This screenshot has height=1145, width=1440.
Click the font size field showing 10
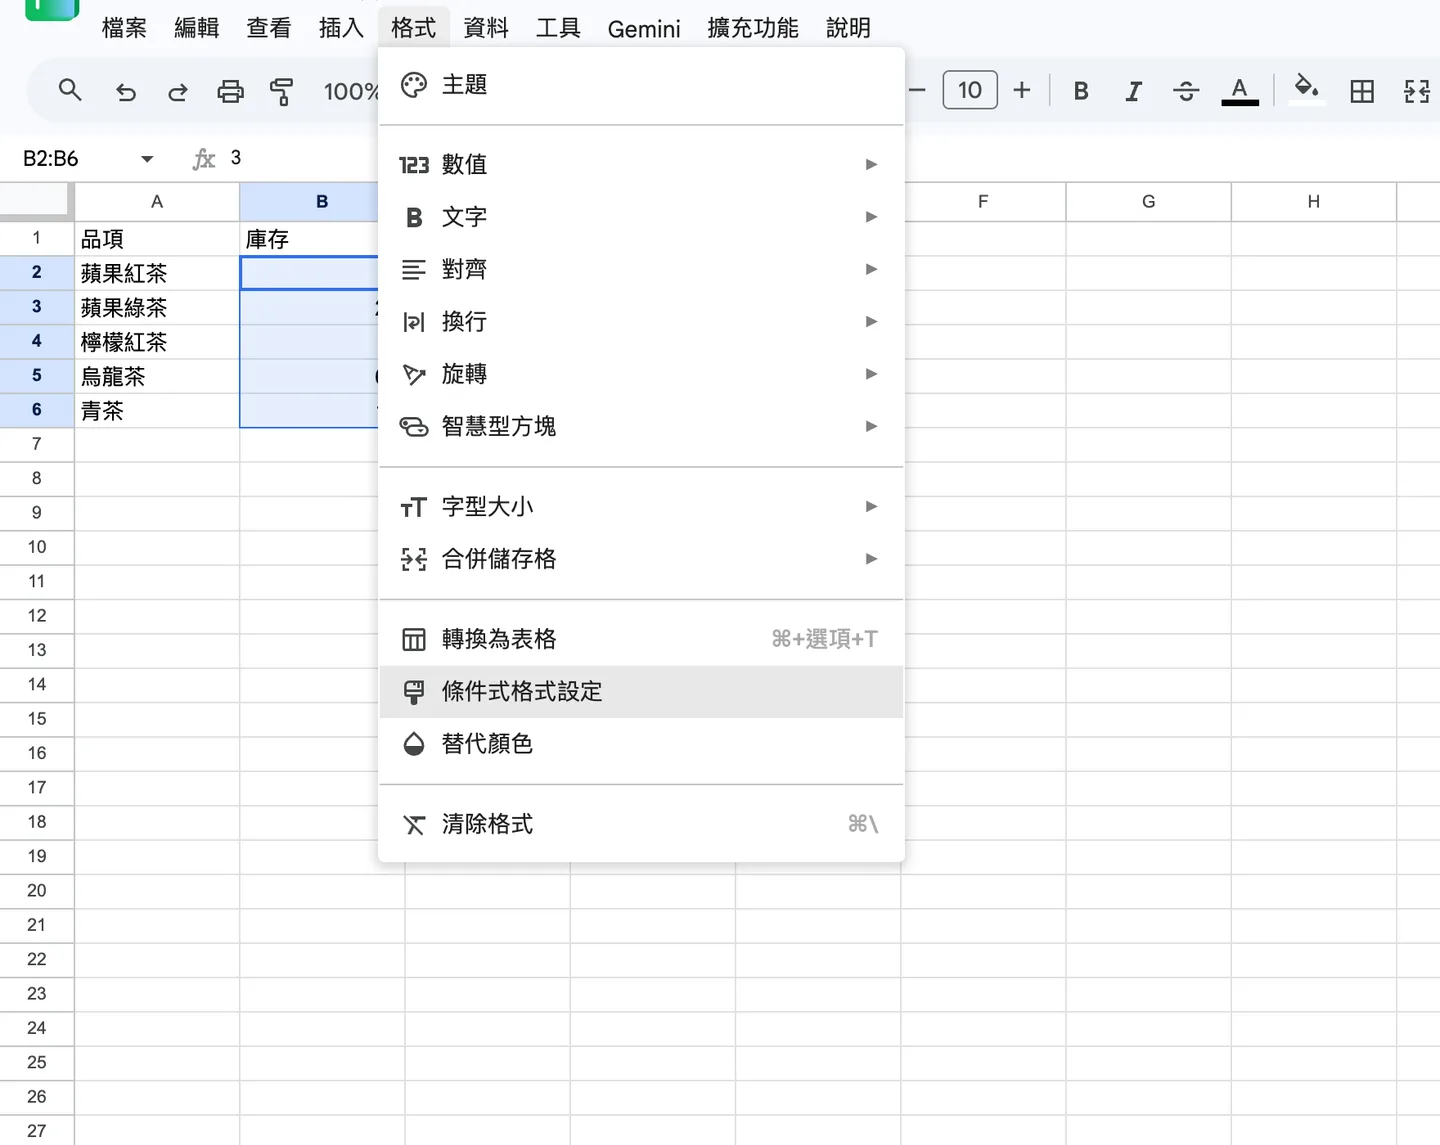[x=970, y=90]
